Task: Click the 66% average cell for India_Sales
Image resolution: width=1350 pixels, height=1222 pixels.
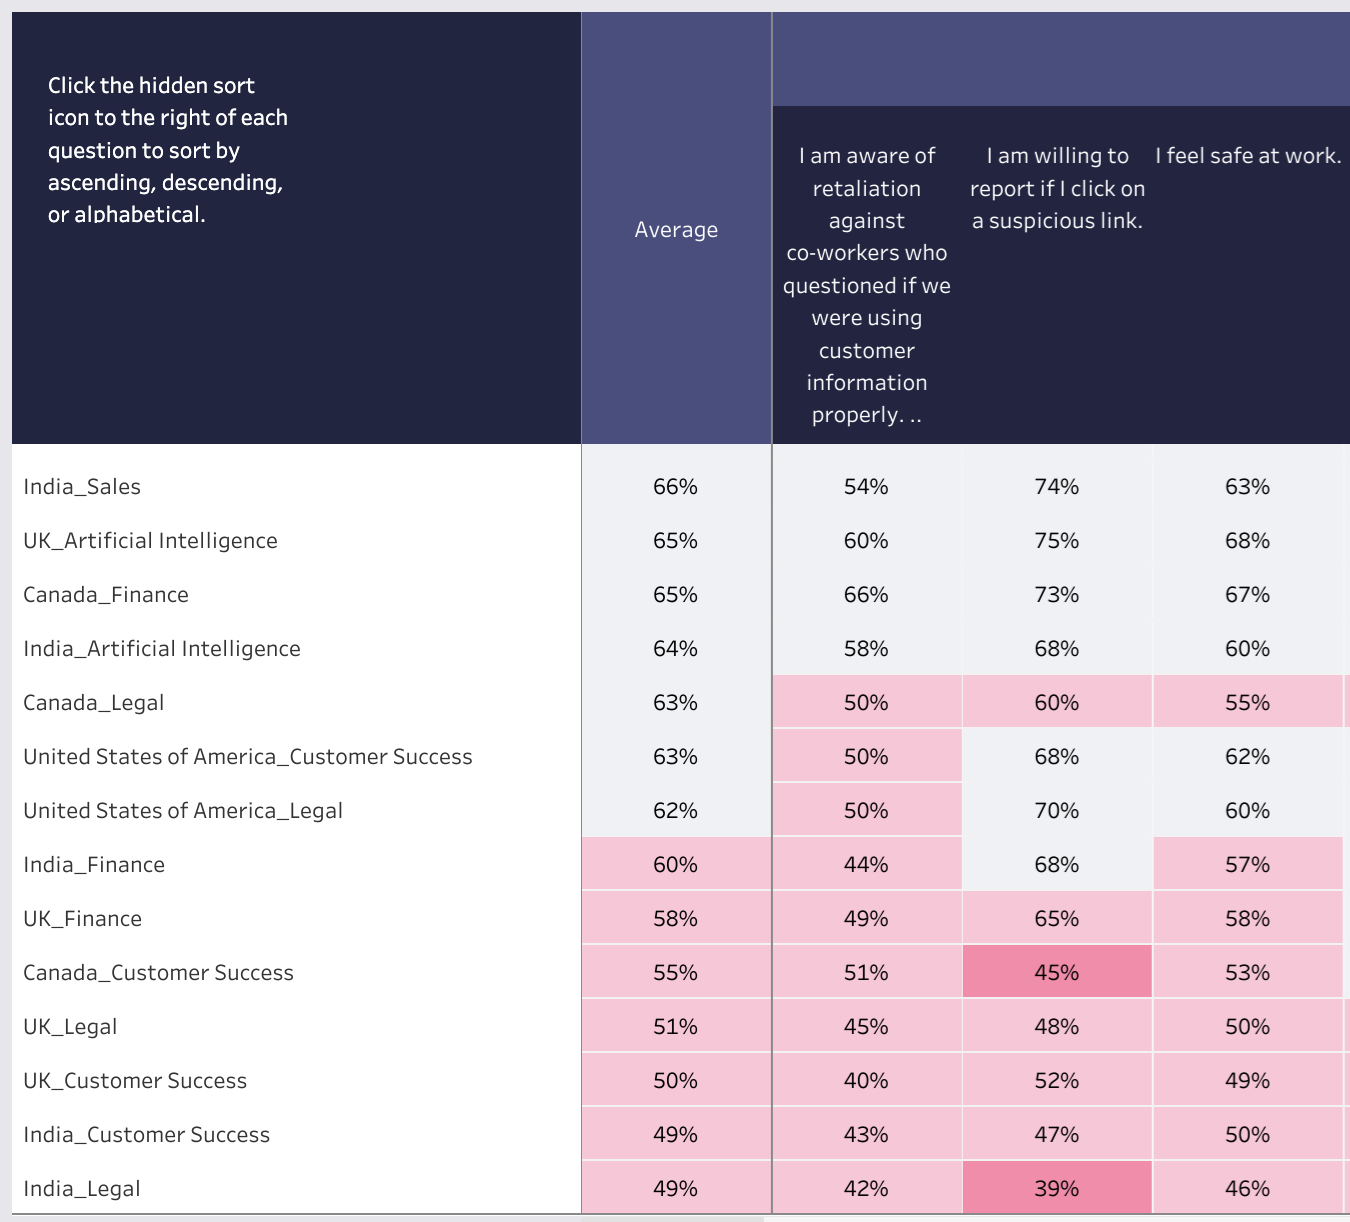Action: pyautogui.click(x=676, y=487)
